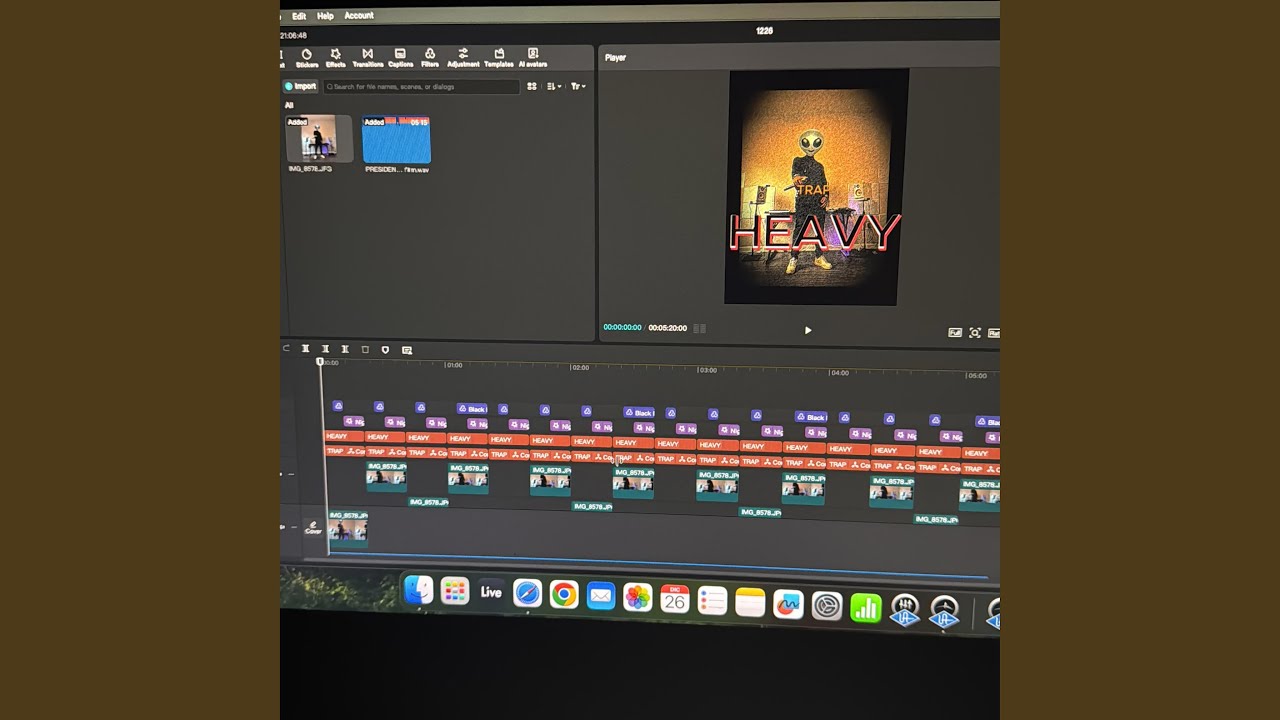The image size is (1280, 720).
Task: Select the main track IMG_8578 clip
Action: click(x=348, y=528)
